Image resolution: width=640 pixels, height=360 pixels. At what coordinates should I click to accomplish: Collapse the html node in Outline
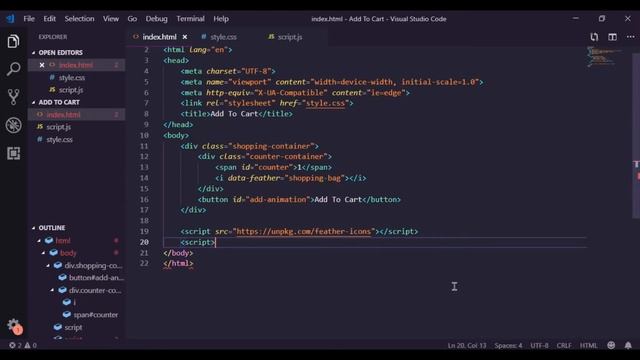tap(39, 240)
